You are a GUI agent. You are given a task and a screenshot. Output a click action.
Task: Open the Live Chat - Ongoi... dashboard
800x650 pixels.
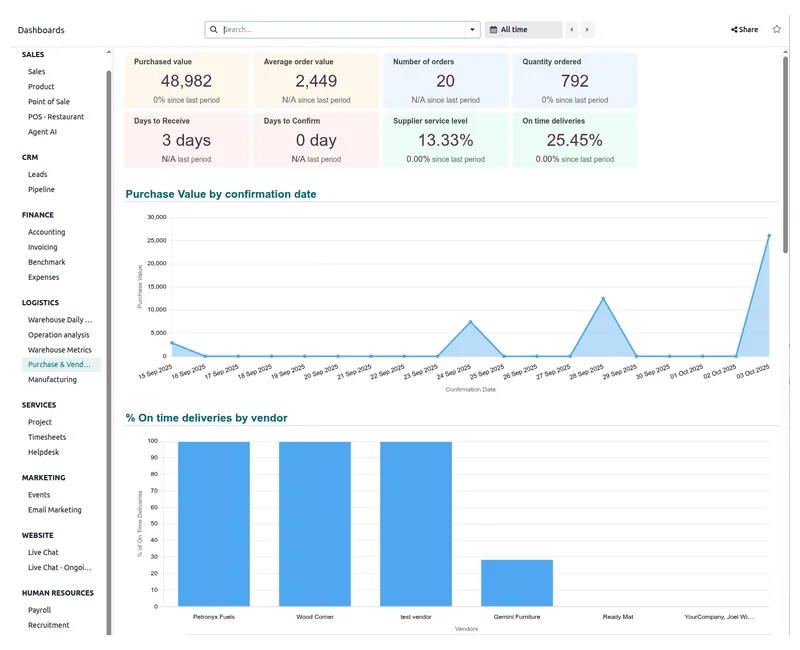pos(60,567)
